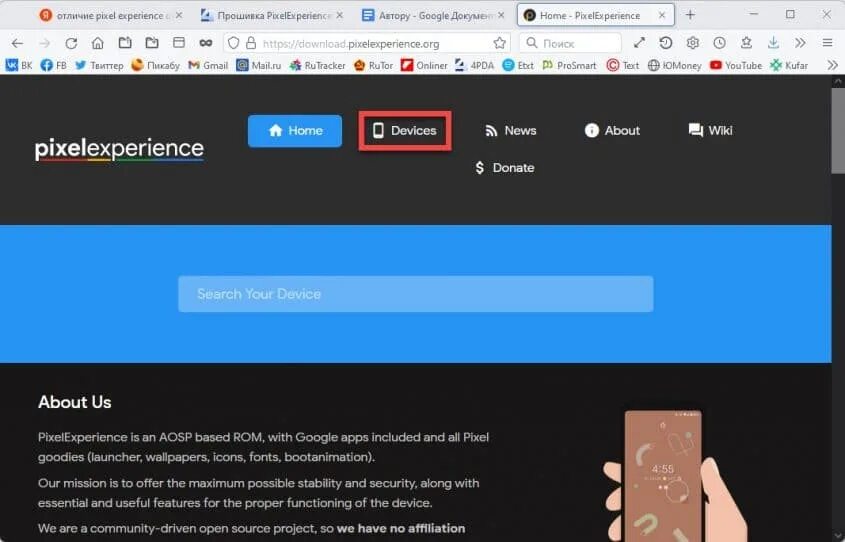Click the Home navigation button
Screen dimensions: 845x542
point(295,130)
